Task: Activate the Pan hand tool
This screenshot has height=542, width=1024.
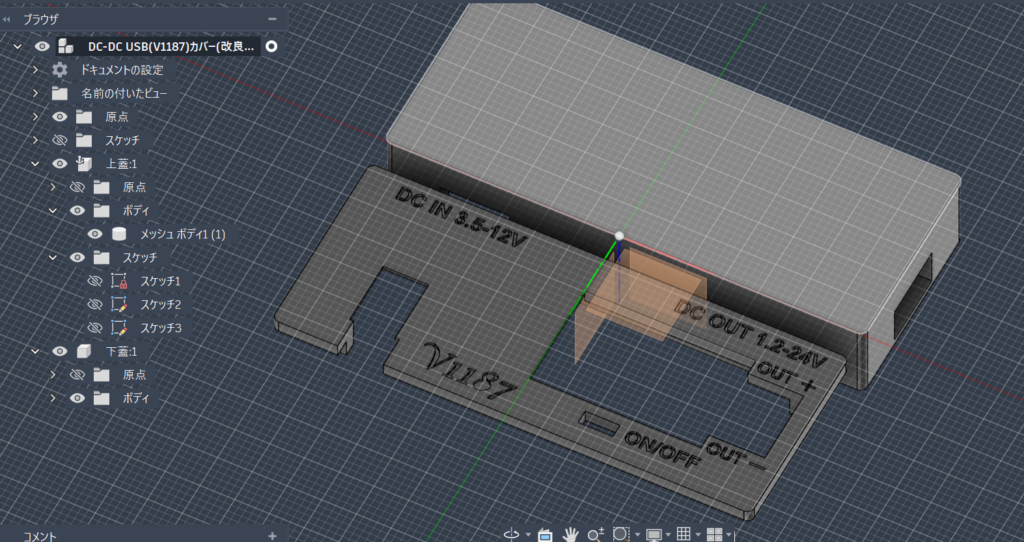Action: click(571, 534)
